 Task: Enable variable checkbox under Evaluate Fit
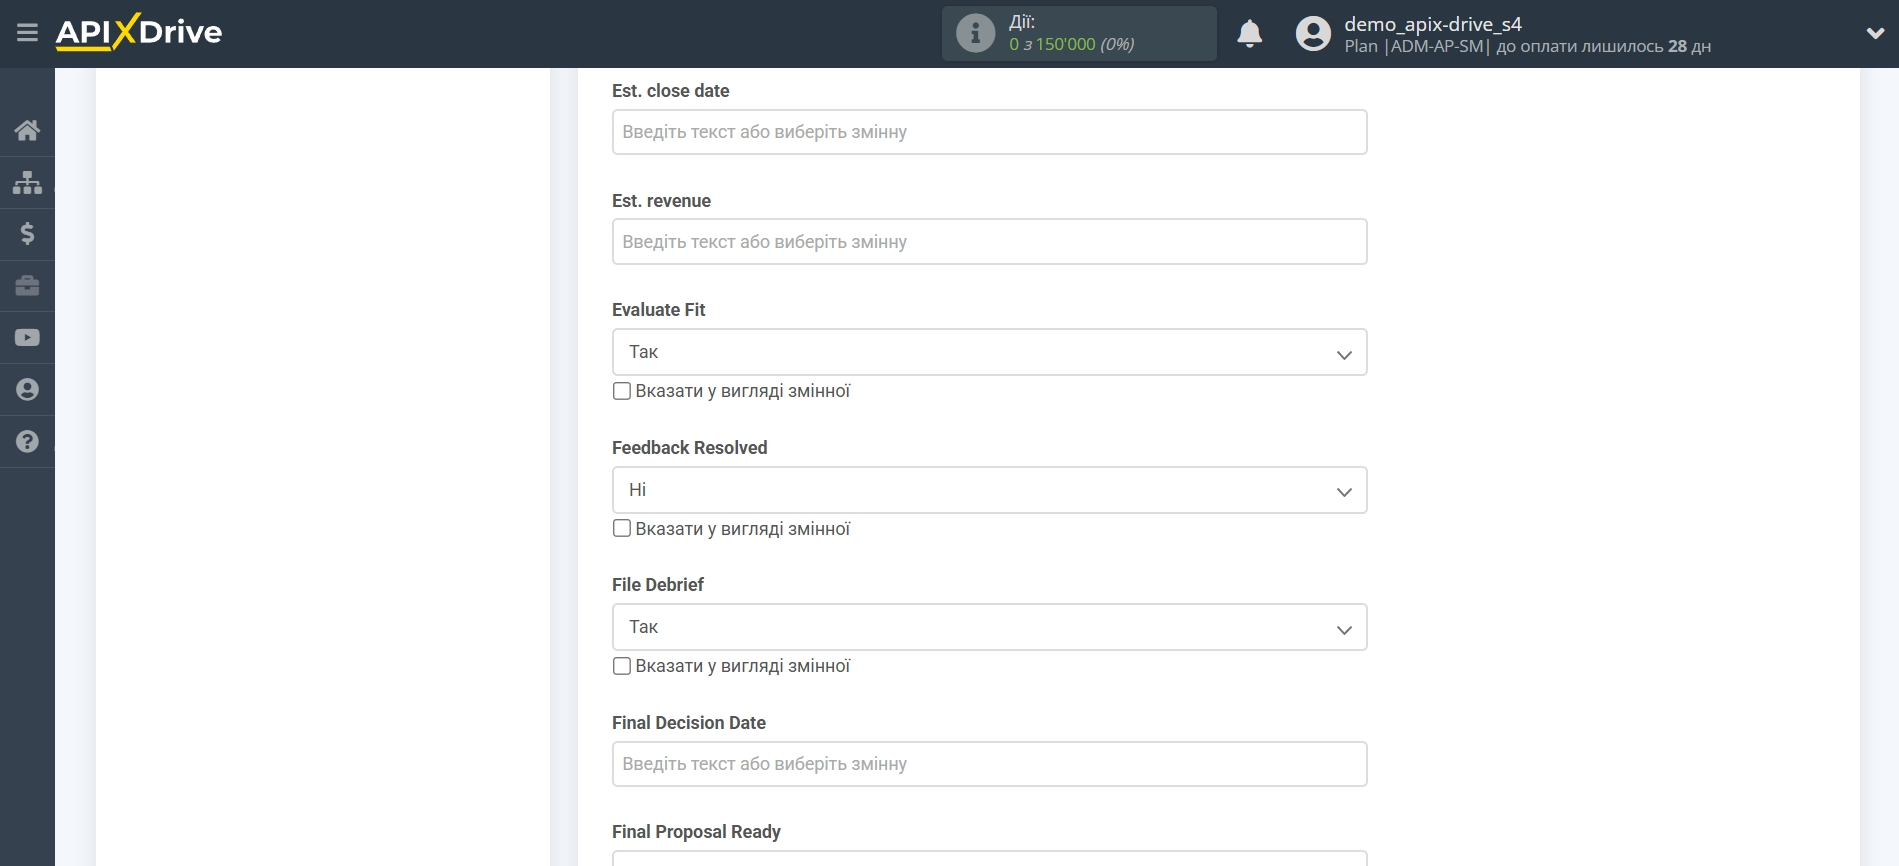click(x=622, y=391)
